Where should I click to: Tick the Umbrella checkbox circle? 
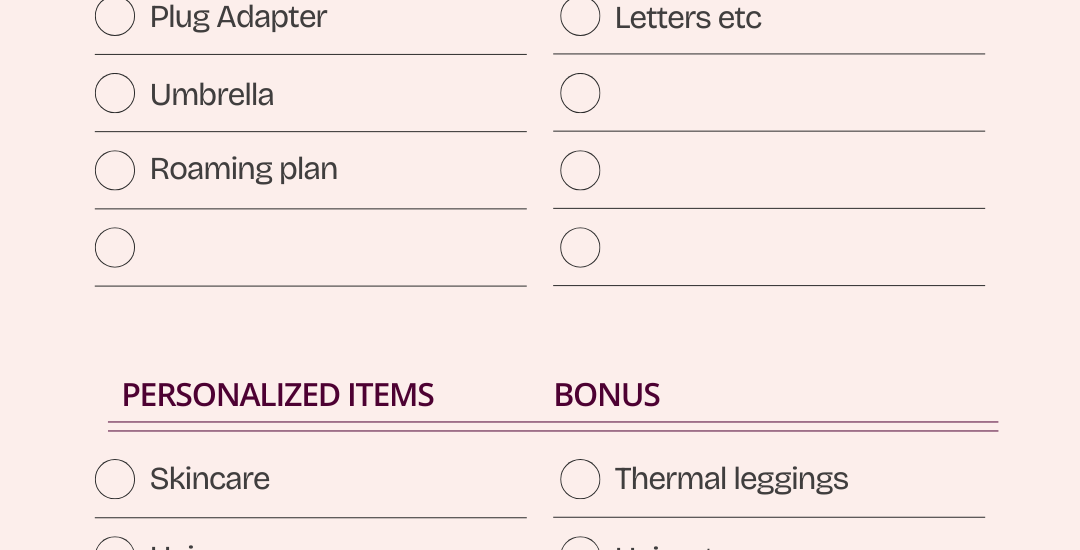114,93
